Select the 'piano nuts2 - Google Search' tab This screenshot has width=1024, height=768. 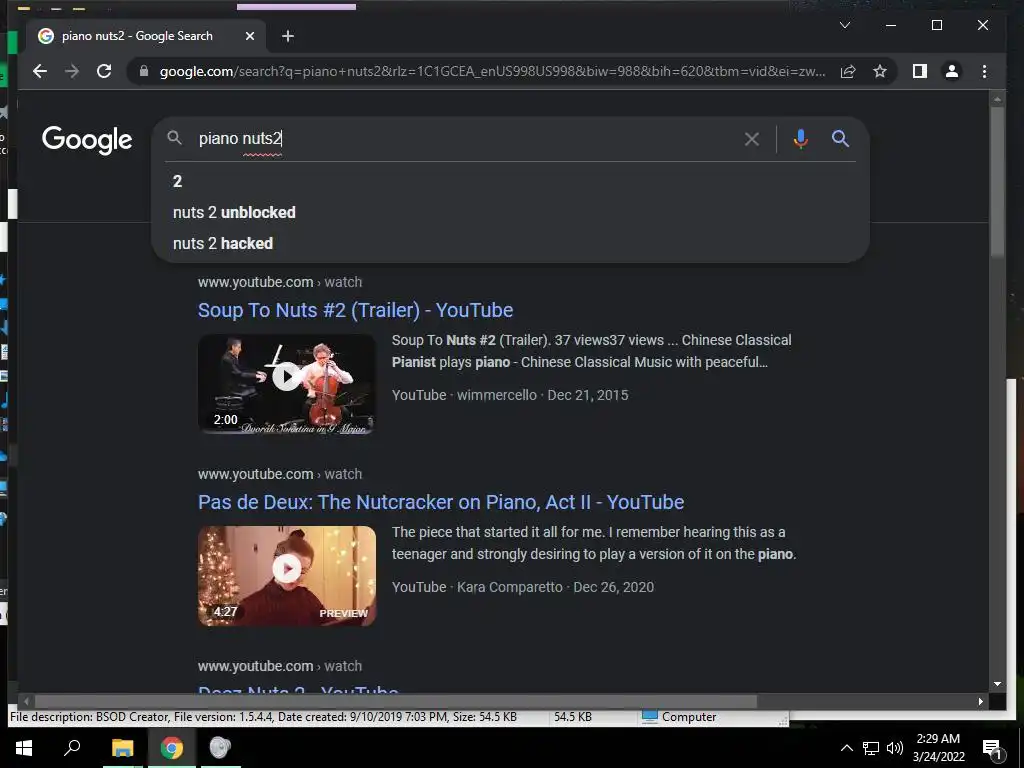tap(146, 36)
